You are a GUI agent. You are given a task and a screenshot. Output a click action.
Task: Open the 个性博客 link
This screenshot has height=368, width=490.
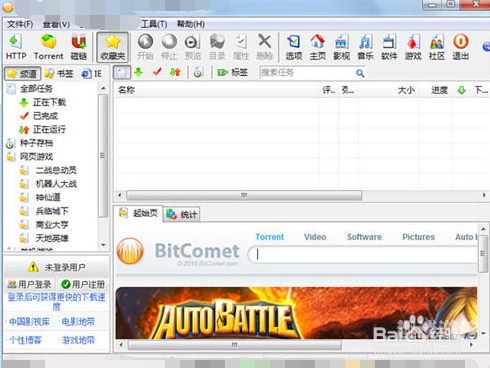tap(25, 340)
